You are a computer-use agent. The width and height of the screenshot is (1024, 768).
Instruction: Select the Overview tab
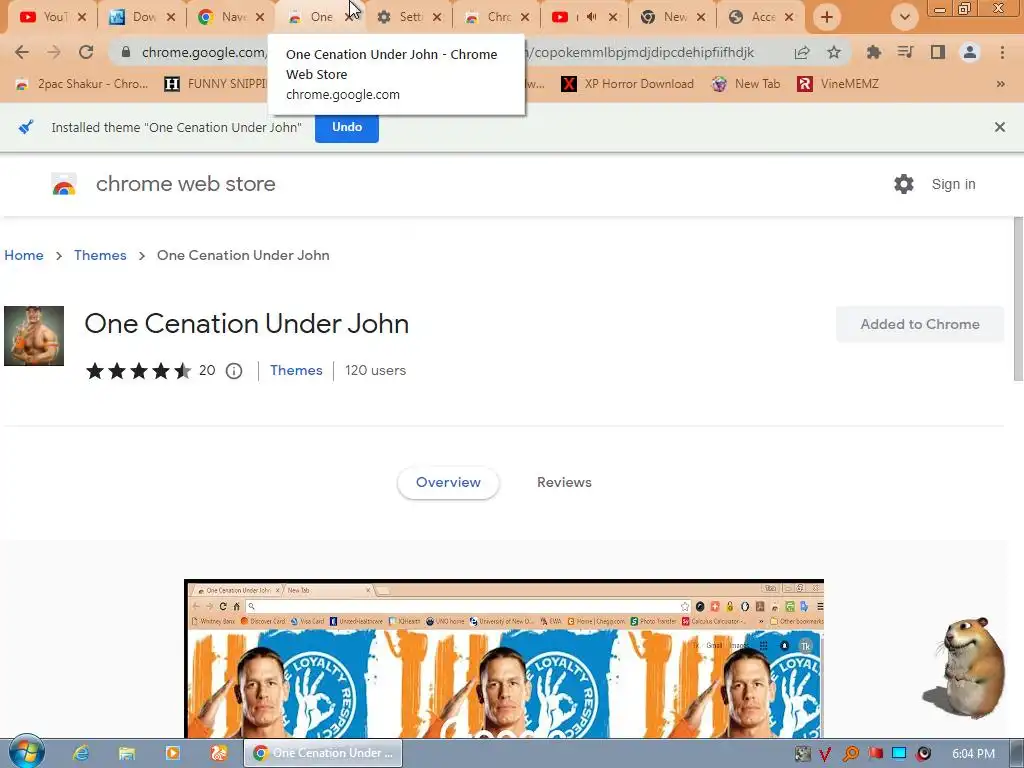click(x=448, y=483)
